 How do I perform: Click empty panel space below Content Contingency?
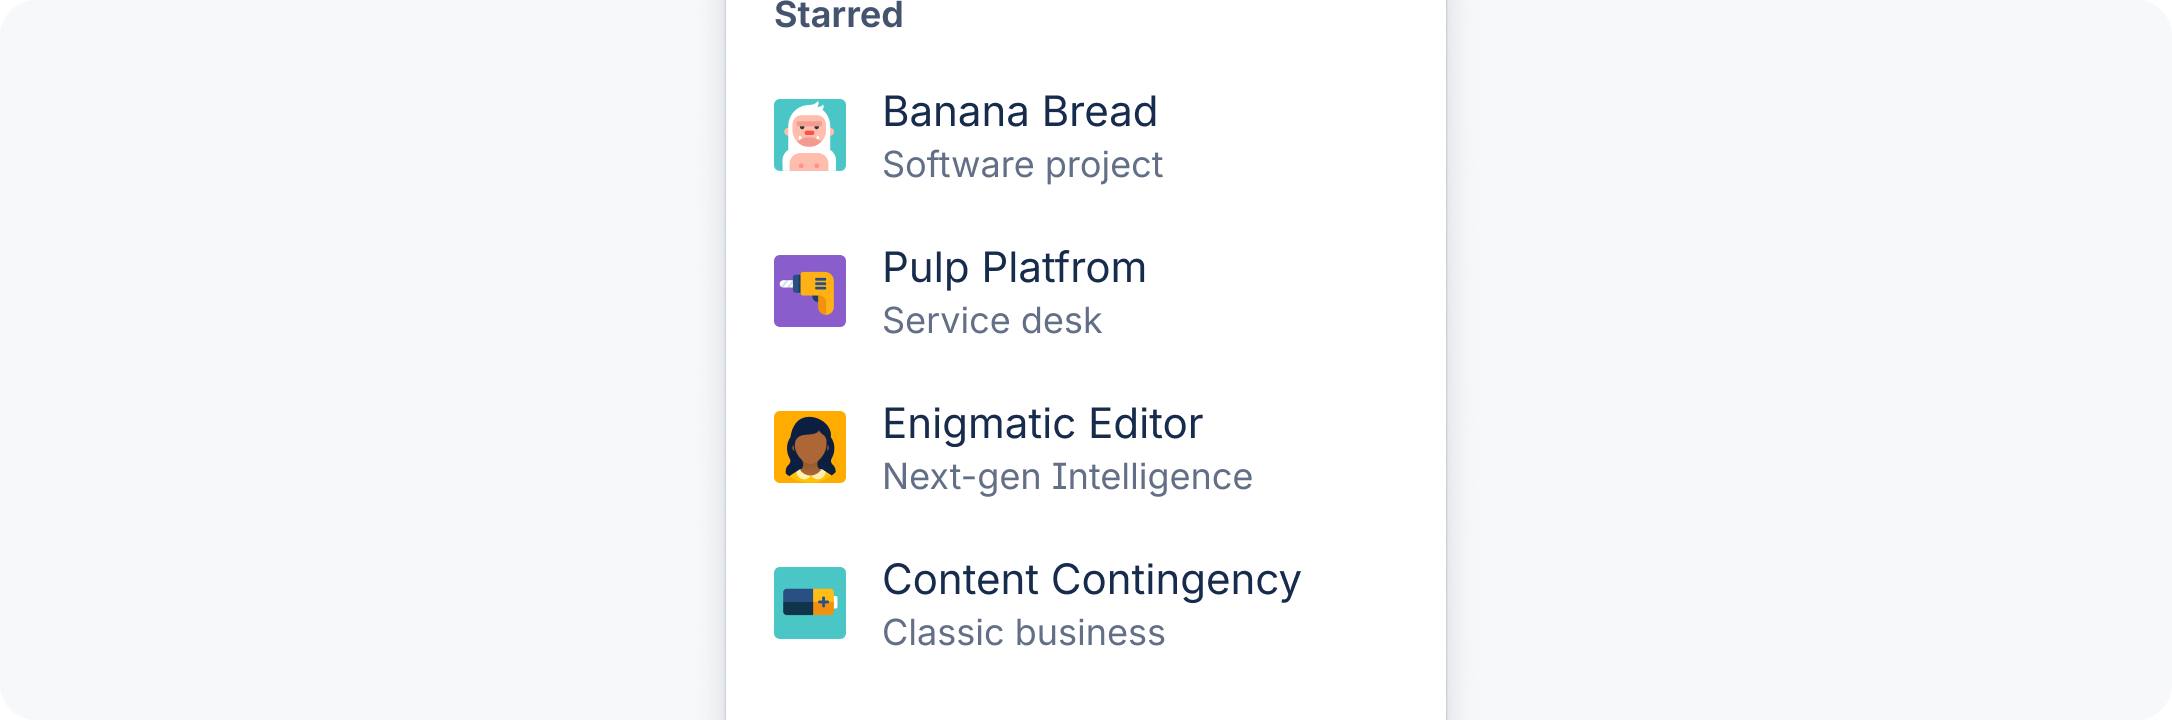tap(1086, 692)
